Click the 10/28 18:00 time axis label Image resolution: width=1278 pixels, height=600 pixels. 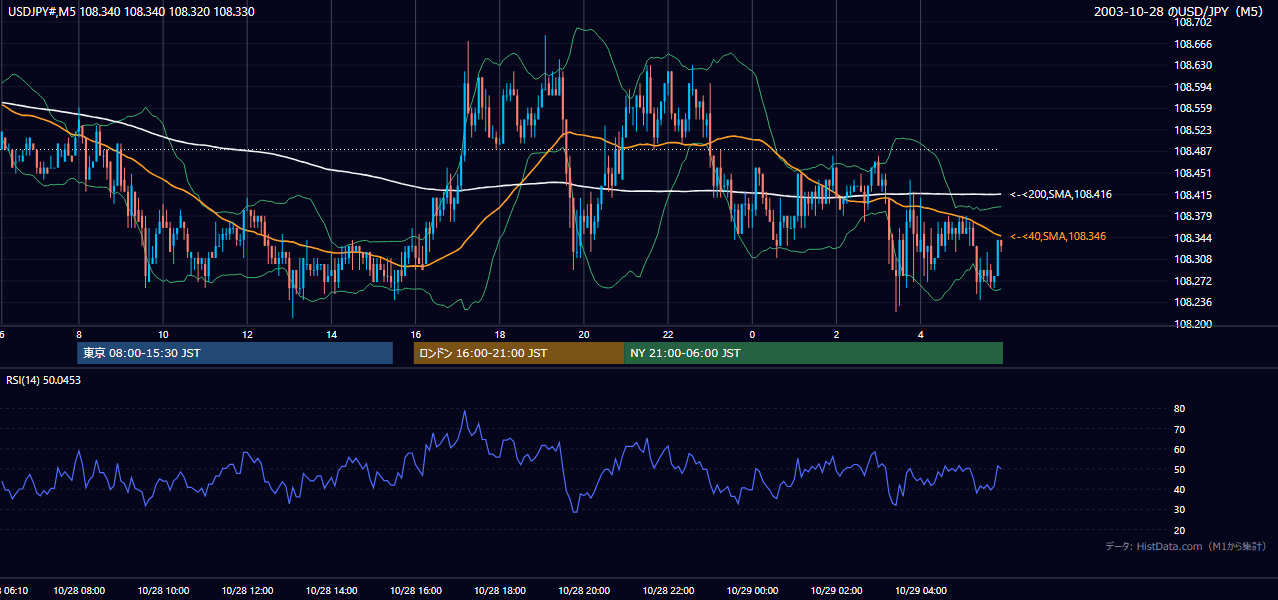[500, 591]
